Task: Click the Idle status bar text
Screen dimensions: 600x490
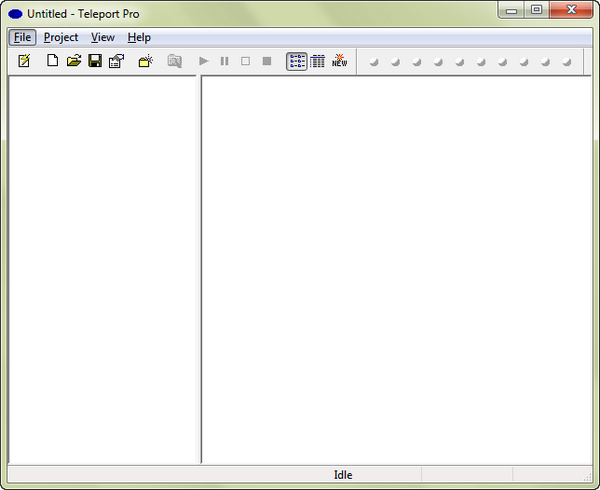Action: [343, 475]
